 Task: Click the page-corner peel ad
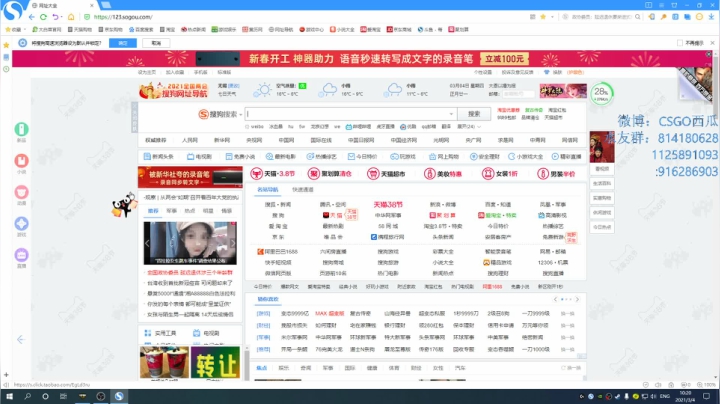697,84
